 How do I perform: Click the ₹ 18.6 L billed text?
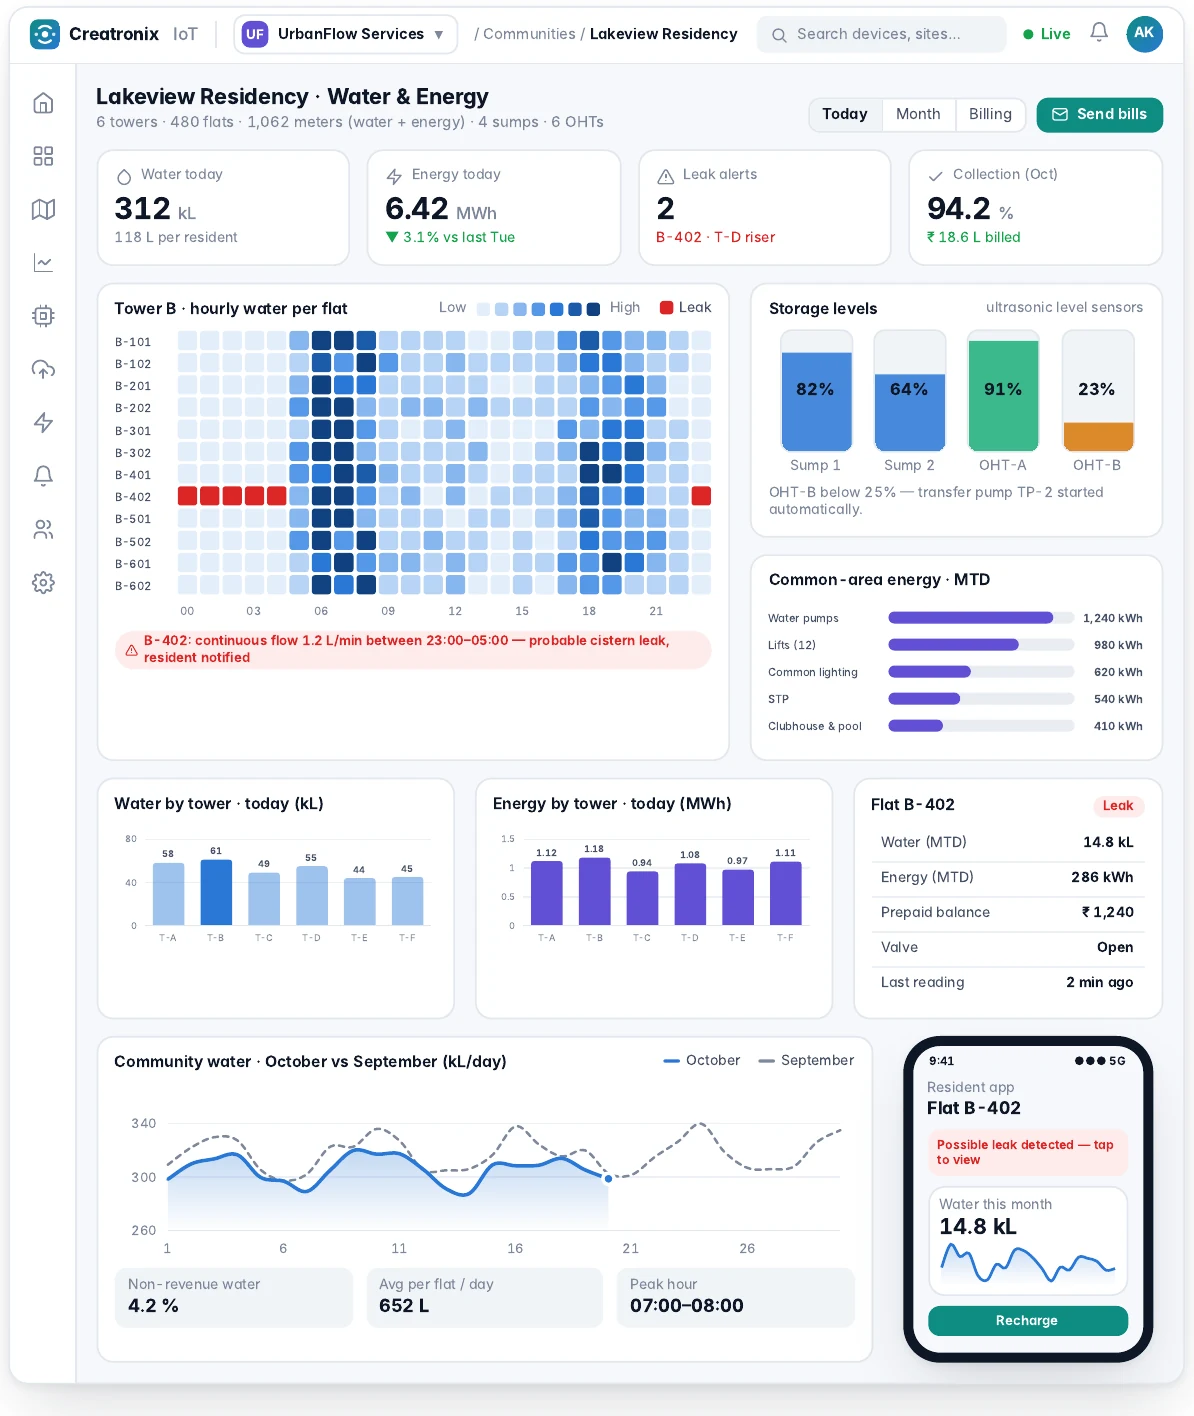coord(974,238)
